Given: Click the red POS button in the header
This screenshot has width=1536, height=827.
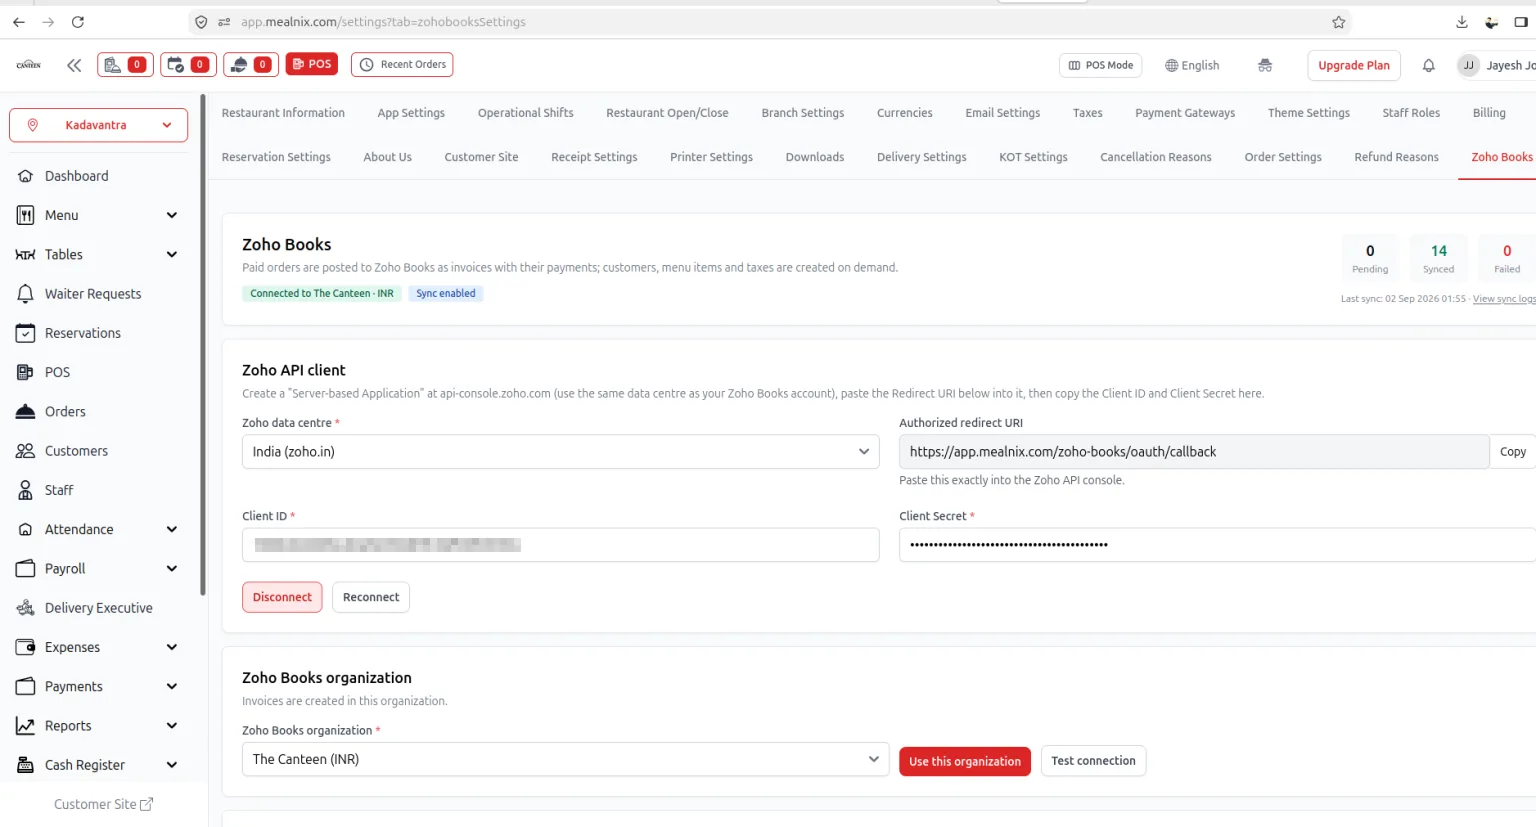Looking at the screenshot, I should tap(312, 64).
